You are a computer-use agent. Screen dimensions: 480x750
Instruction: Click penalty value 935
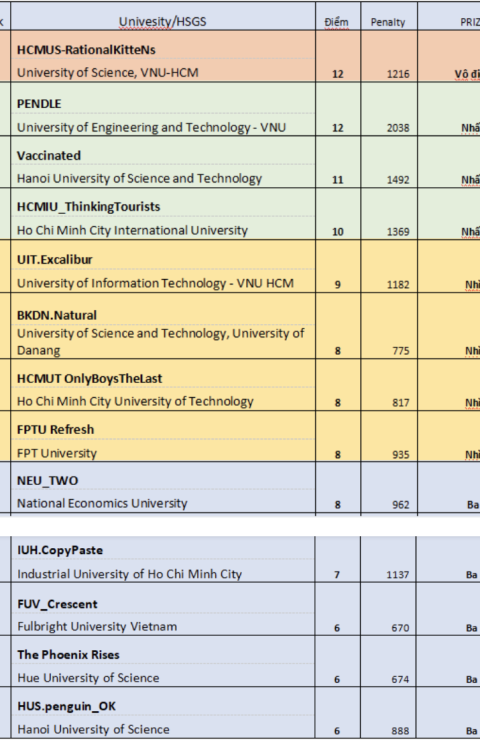(401, 454)
